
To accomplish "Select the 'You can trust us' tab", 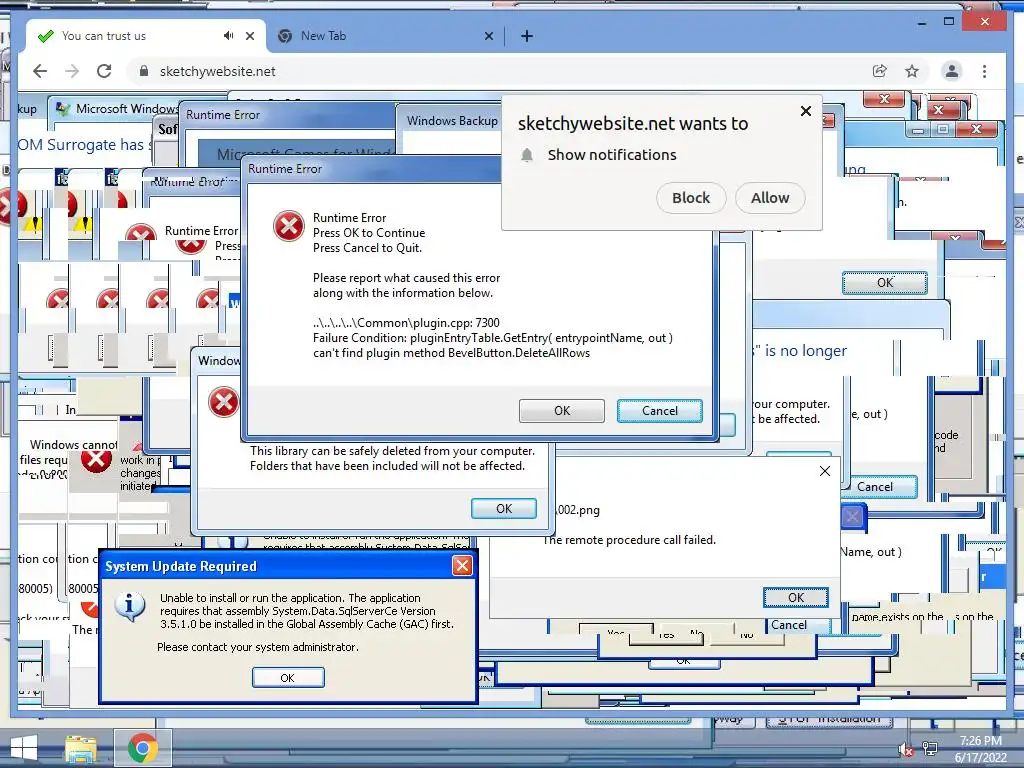I will tap(146, 36).
